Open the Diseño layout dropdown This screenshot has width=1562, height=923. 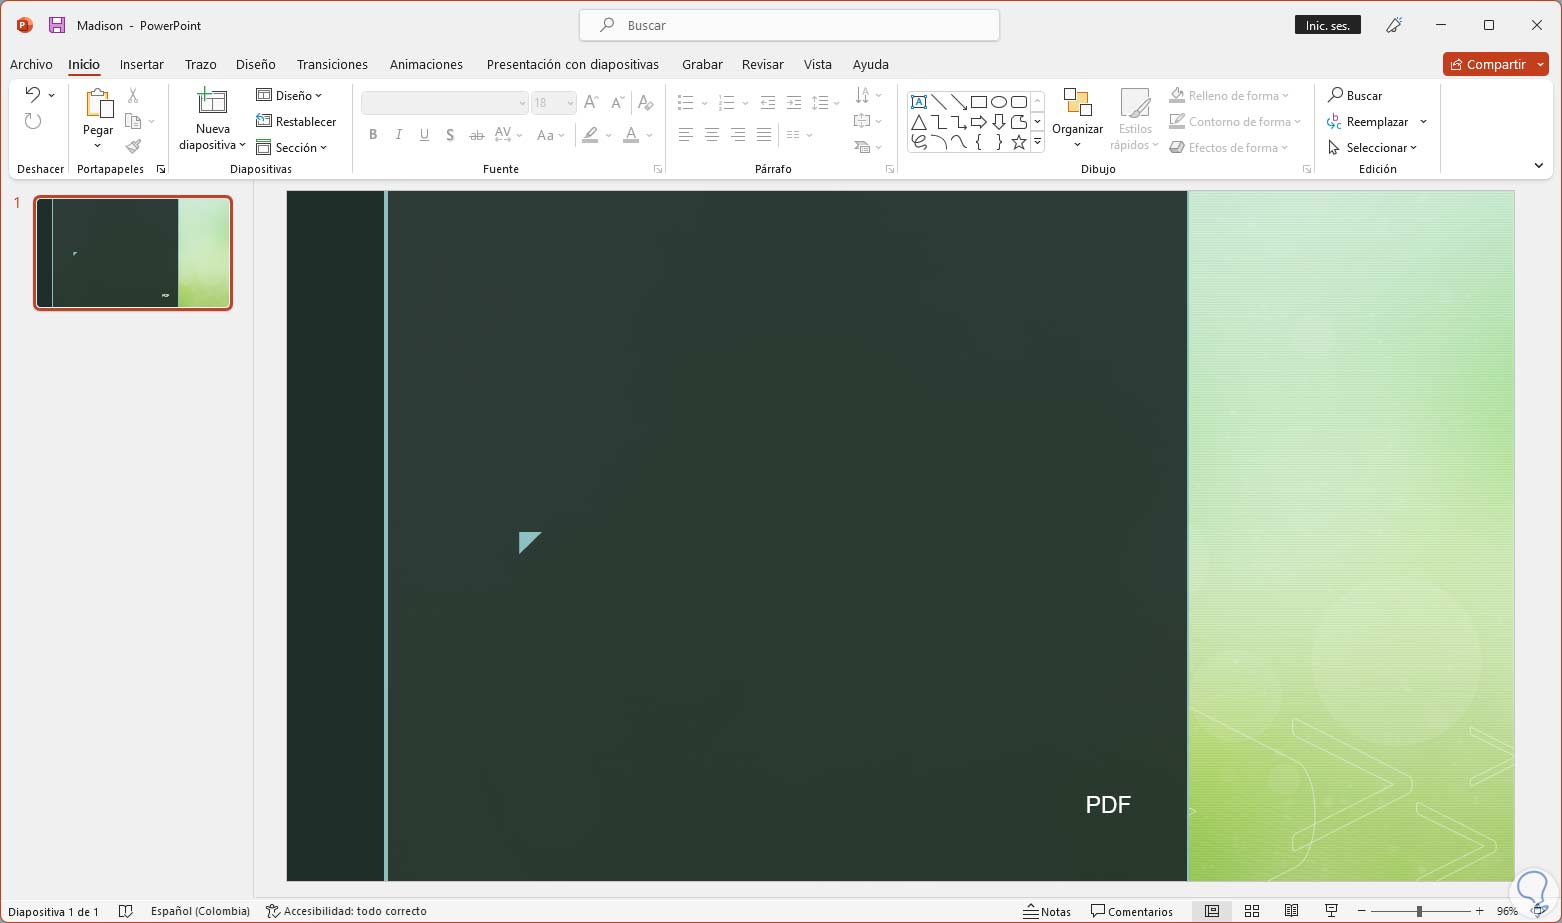coord(289,96)
